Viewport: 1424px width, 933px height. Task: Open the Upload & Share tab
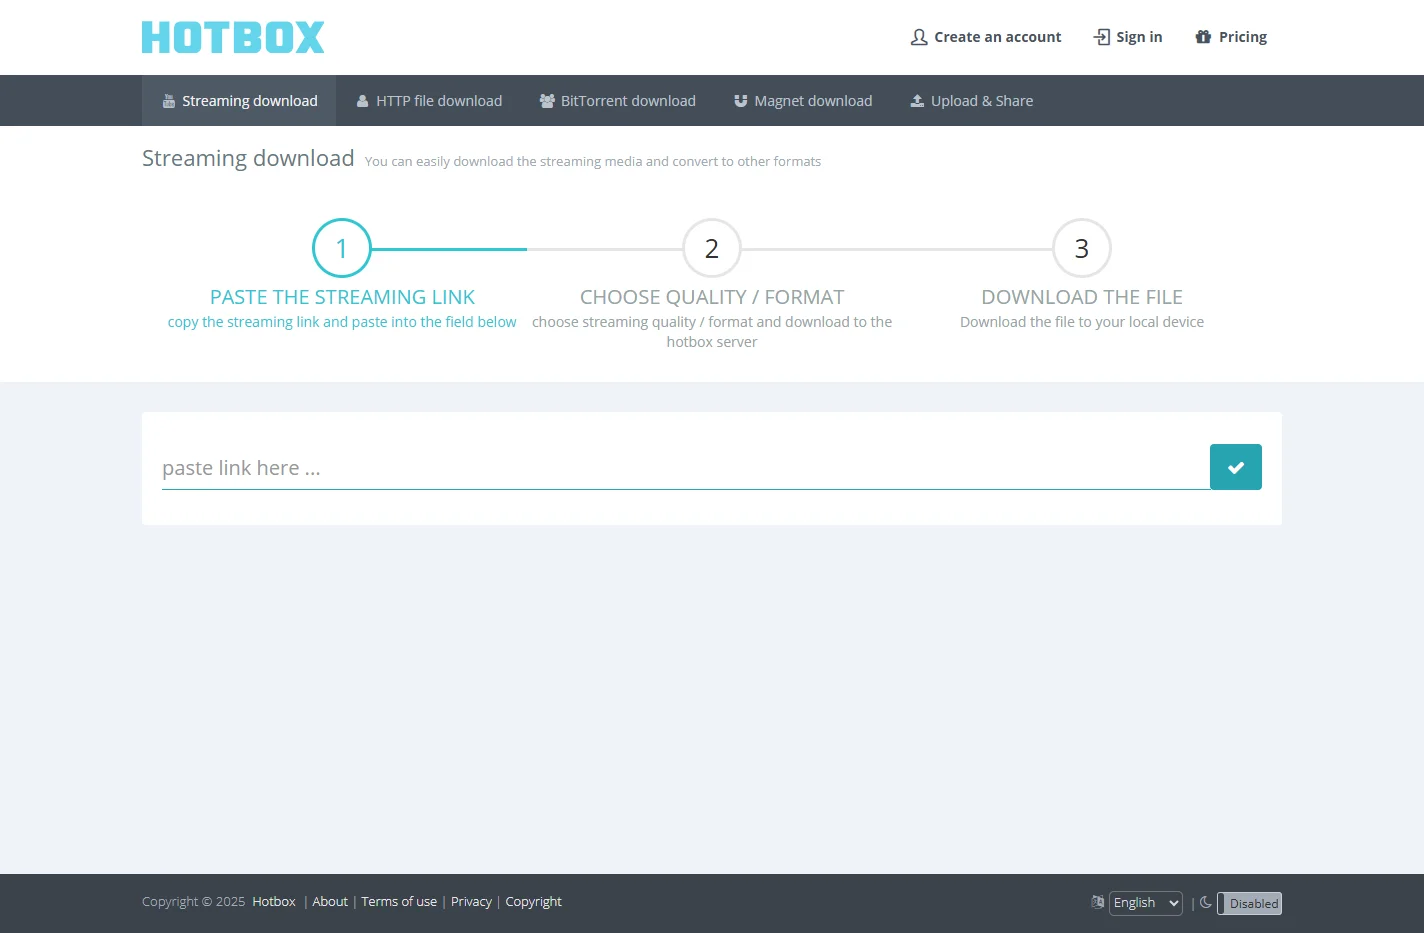[x=972, y=101]
